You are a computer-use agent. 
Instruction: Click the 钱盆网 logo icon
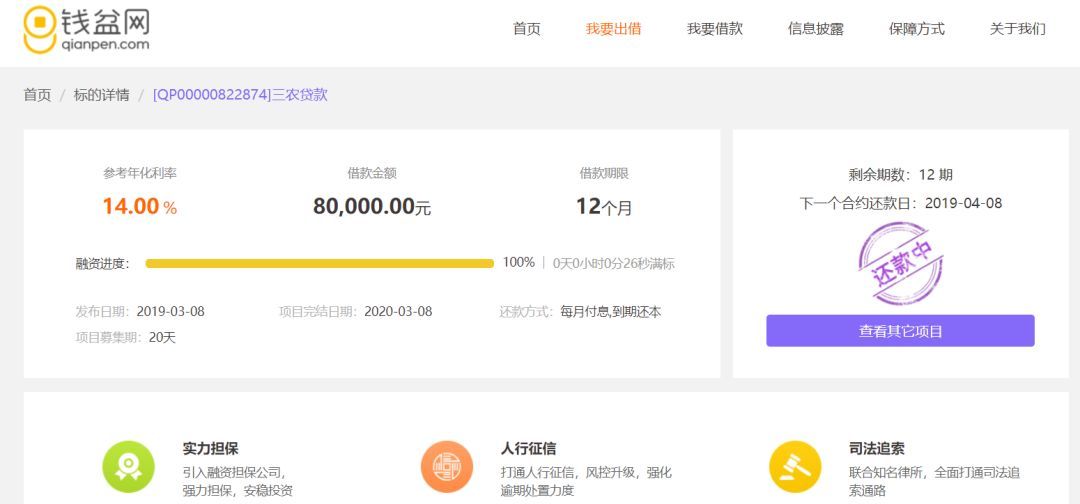40,29
